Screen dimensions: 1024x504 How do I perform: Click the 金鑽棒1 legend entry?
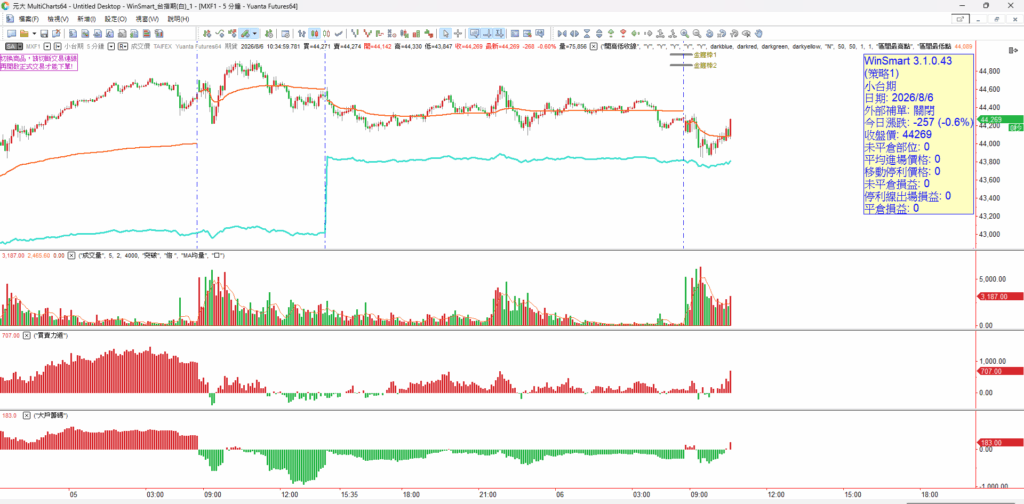[x=705, y=55]
